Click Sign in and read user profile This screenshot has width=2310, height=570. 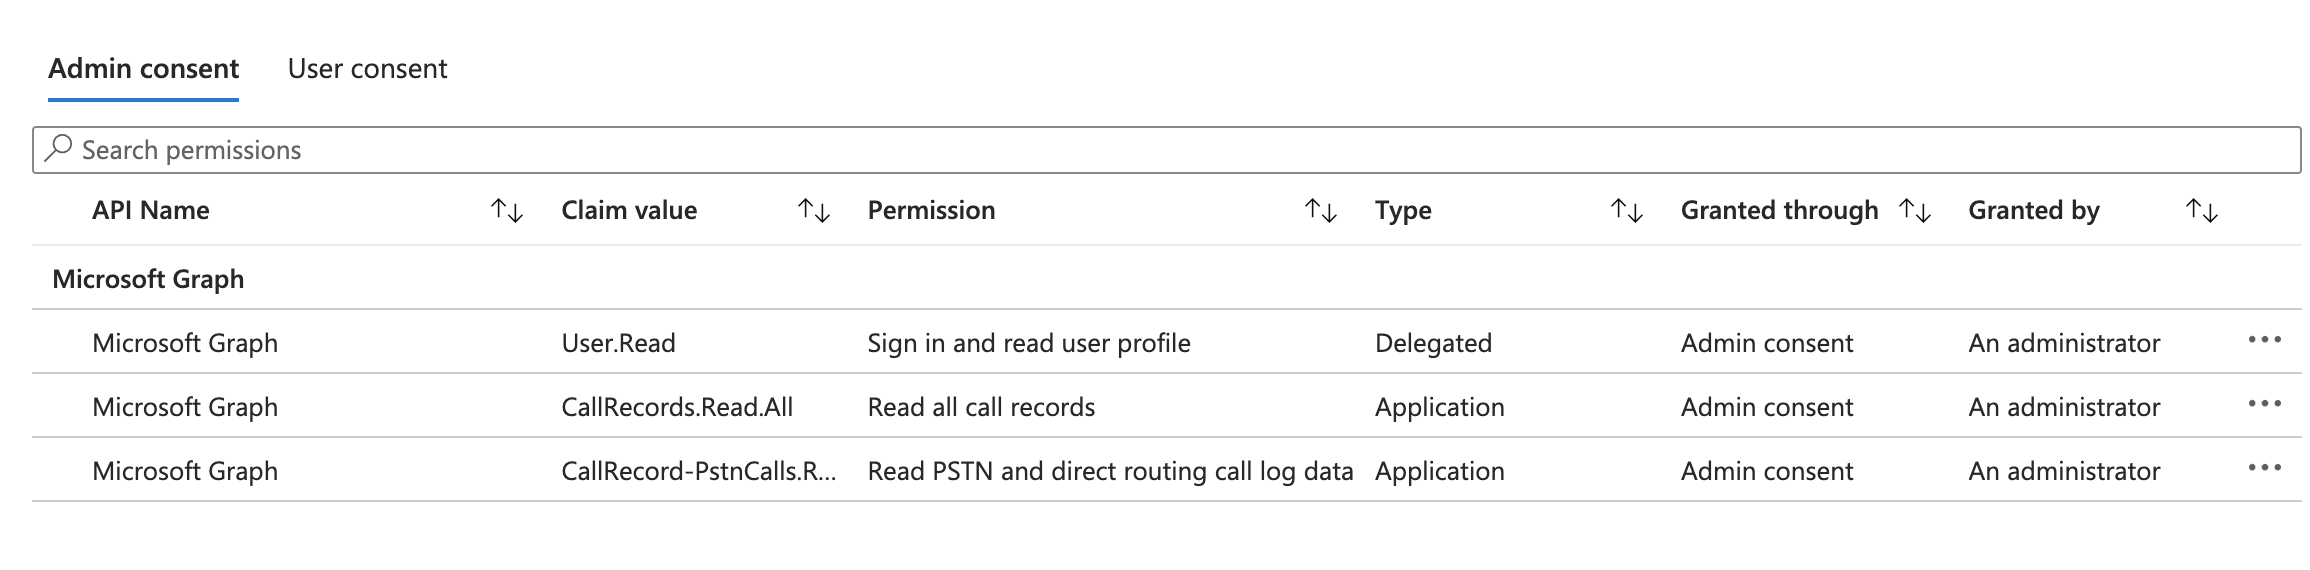[x=1029, y=343]
